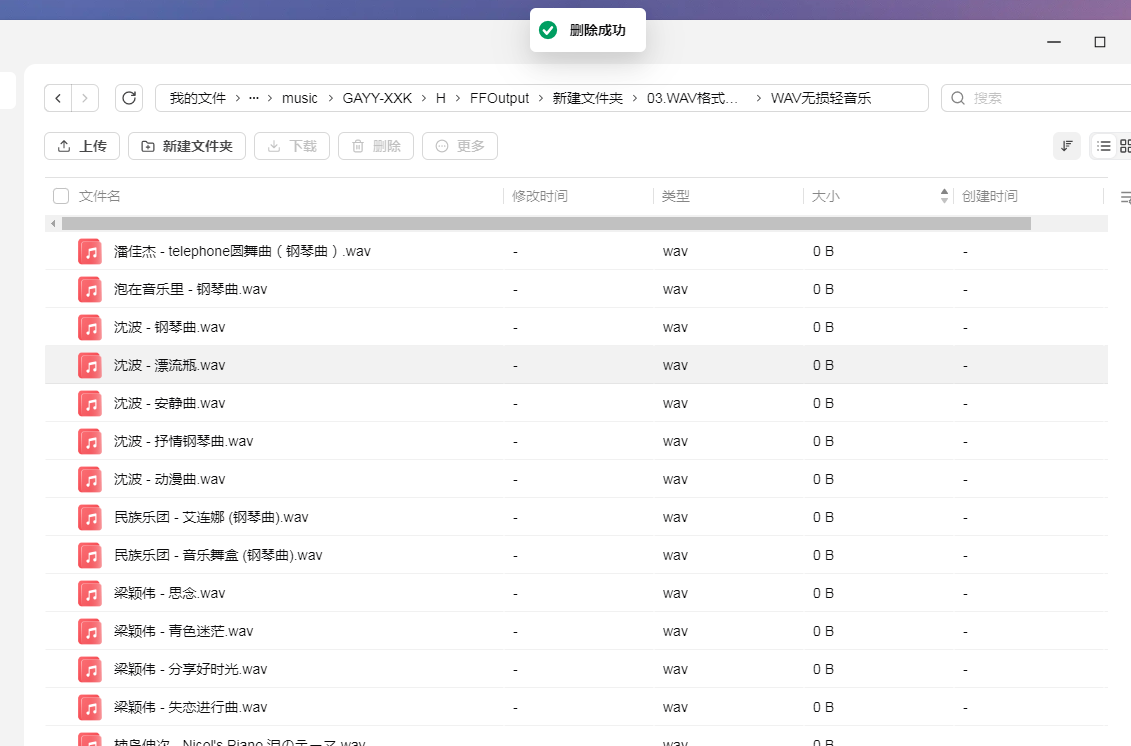Open the 更多 more-options button
This screenshot has width=1131, height=746.
point(459,146)
